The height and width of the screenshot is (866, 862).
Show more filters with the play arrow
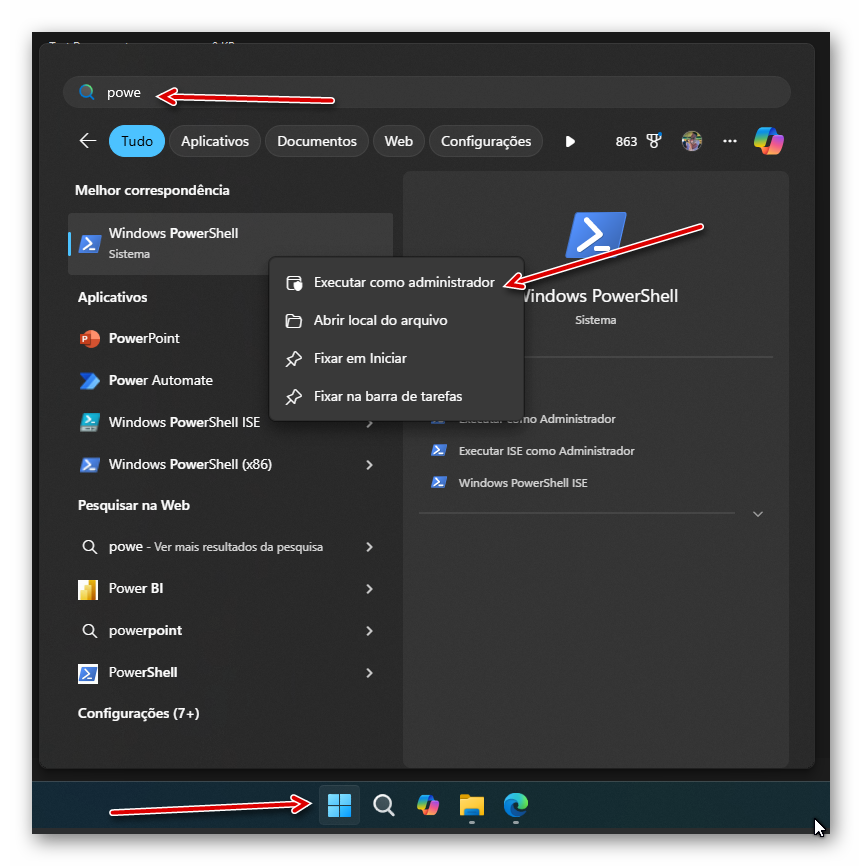(x=570, y=142)
